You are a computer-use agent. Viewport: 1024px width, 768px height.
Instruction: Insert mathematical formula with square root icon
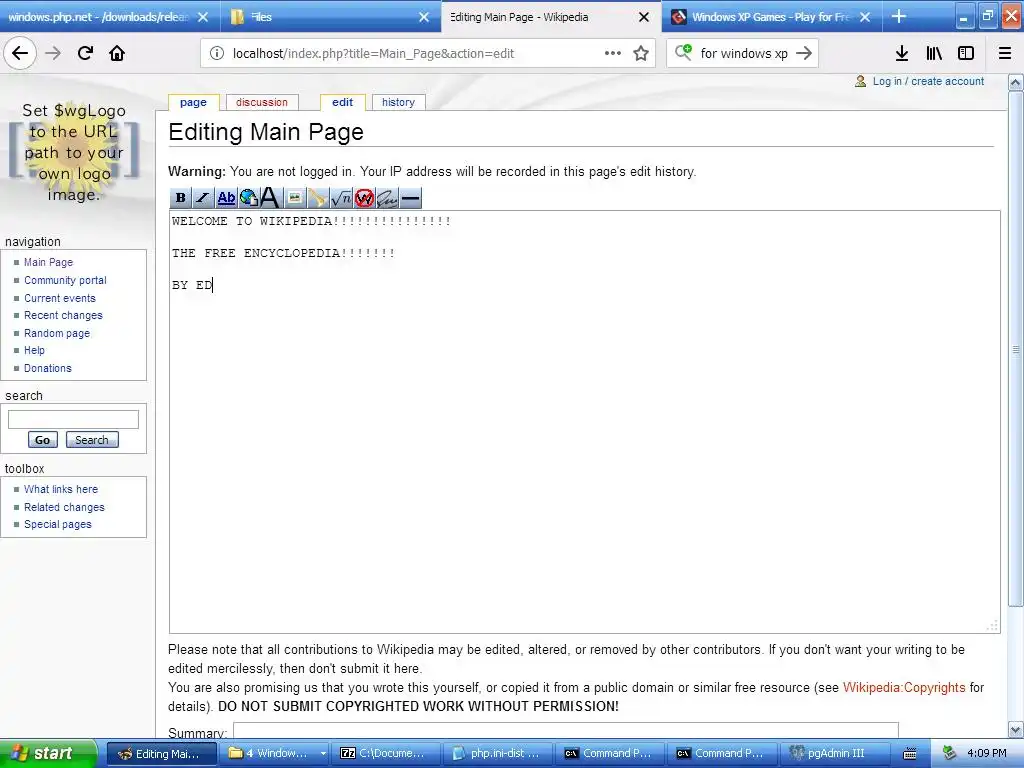coord(341,198)
